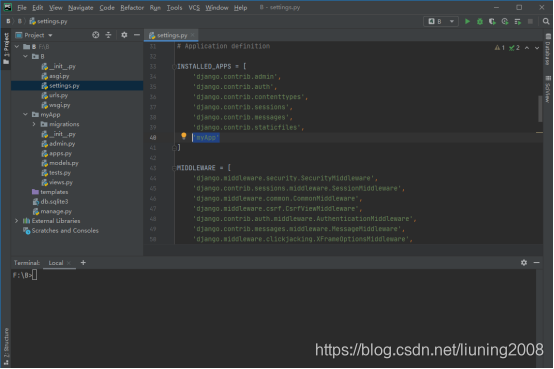Open the profiler run icon
Image resolution: width=554 pixels, height=369 pixels.
(505, 22)
